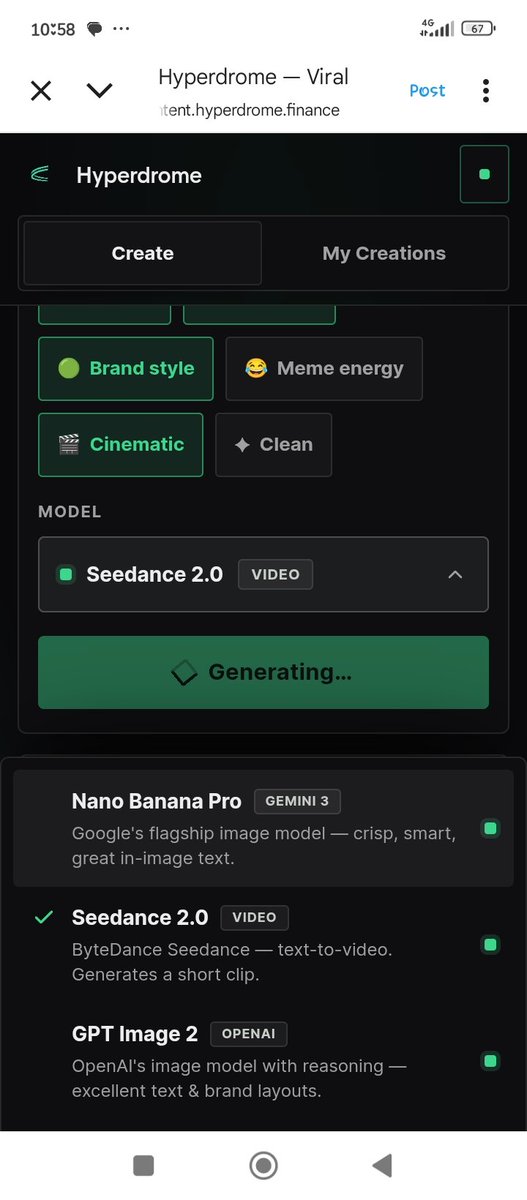Tap the Android recents square icon
The height and width of the screenshot is (1200, 527).
click(x=143, y=1165)
